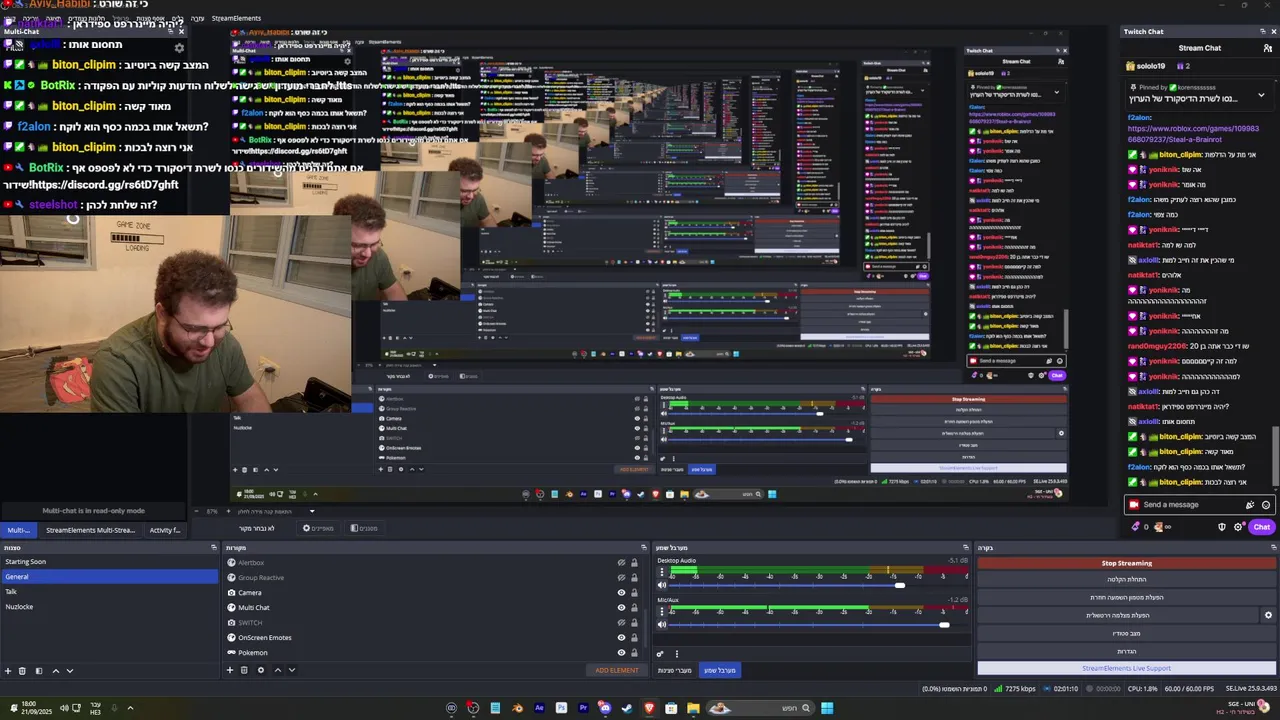
Task: Mute Desktop Audio speaker icon
Action: click(661, 586)
